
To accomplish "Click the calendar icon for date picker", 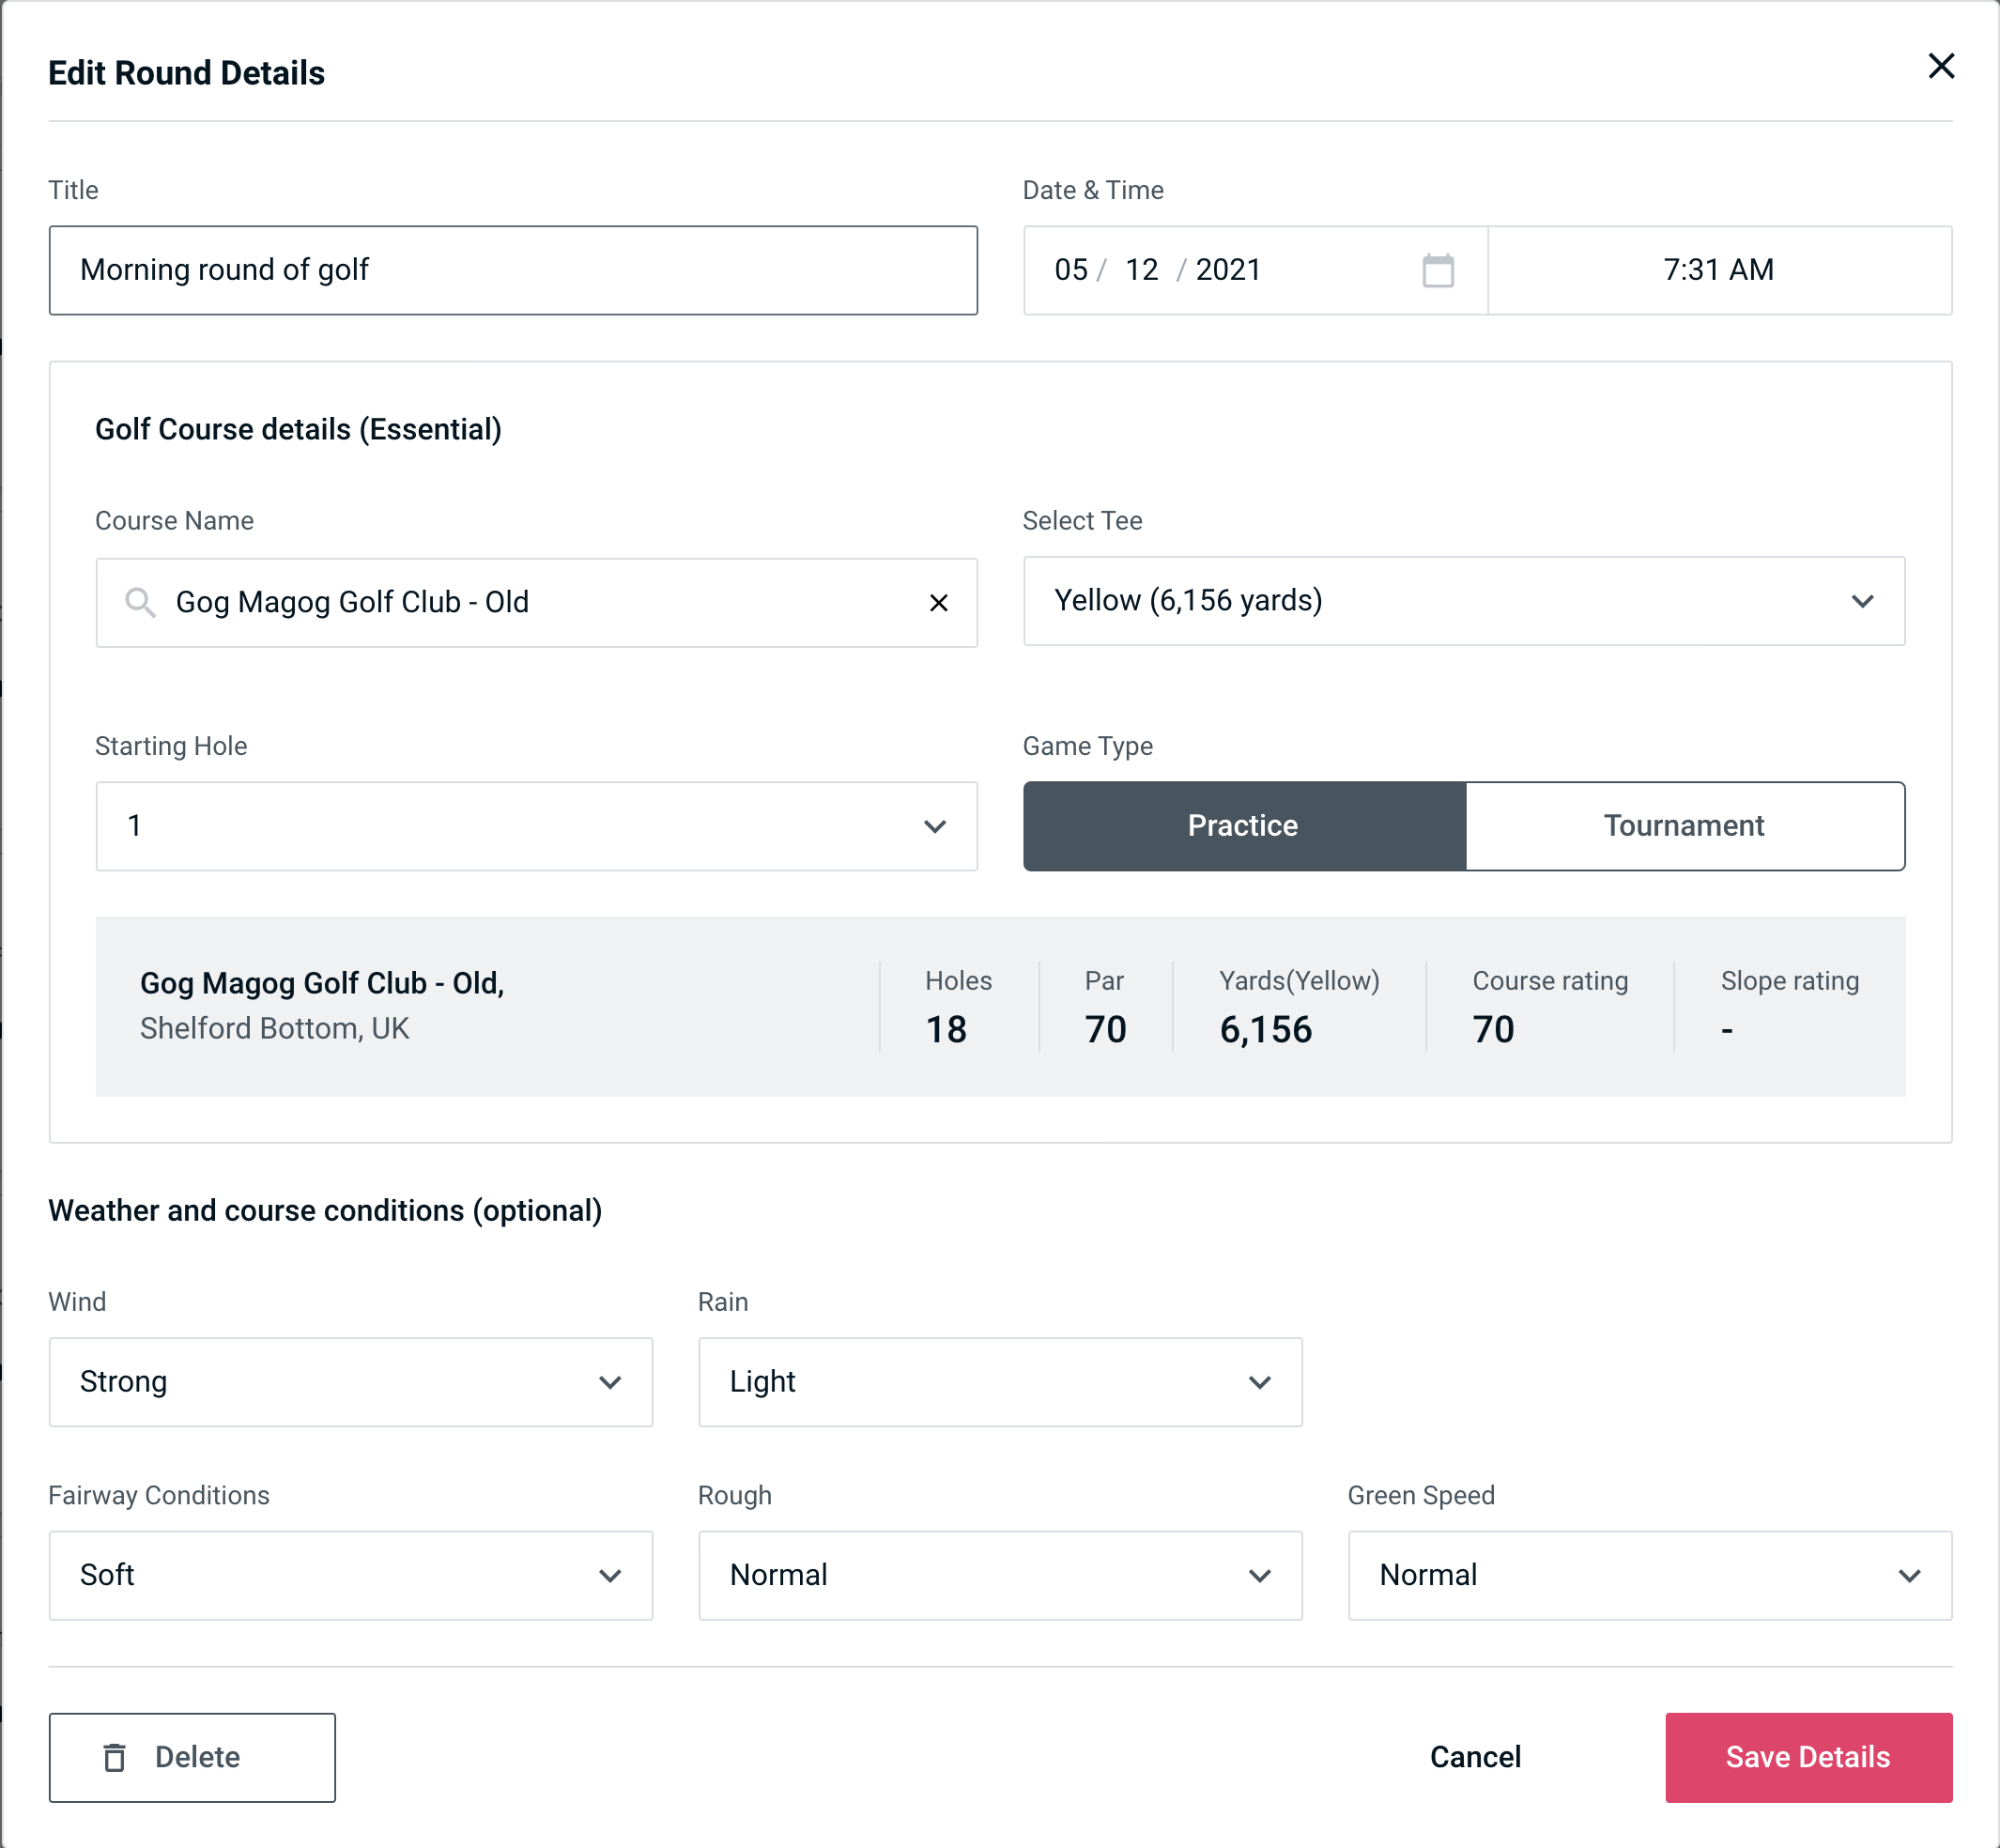I will 1438,270.
